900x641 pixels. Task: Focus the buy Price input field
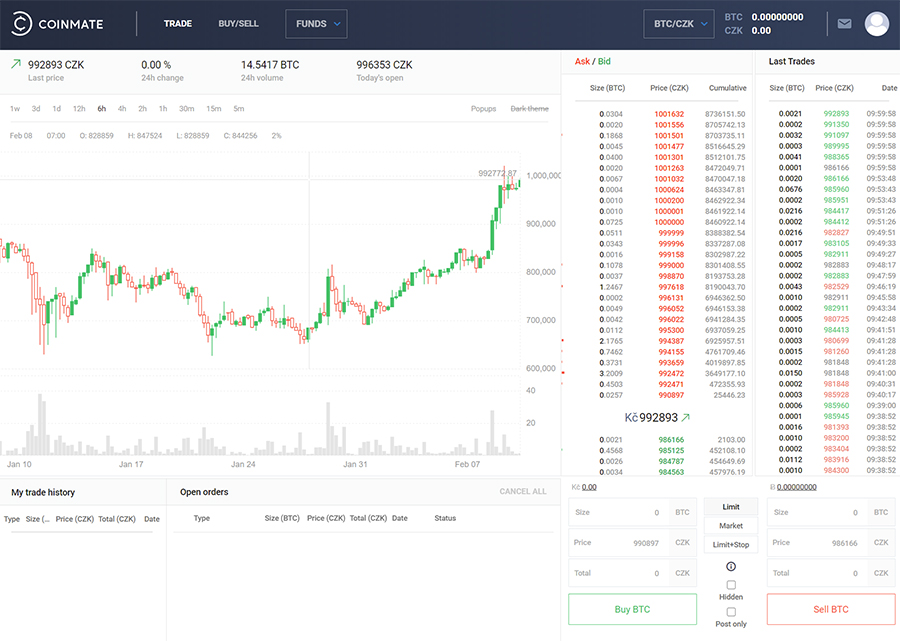point(632,542)
